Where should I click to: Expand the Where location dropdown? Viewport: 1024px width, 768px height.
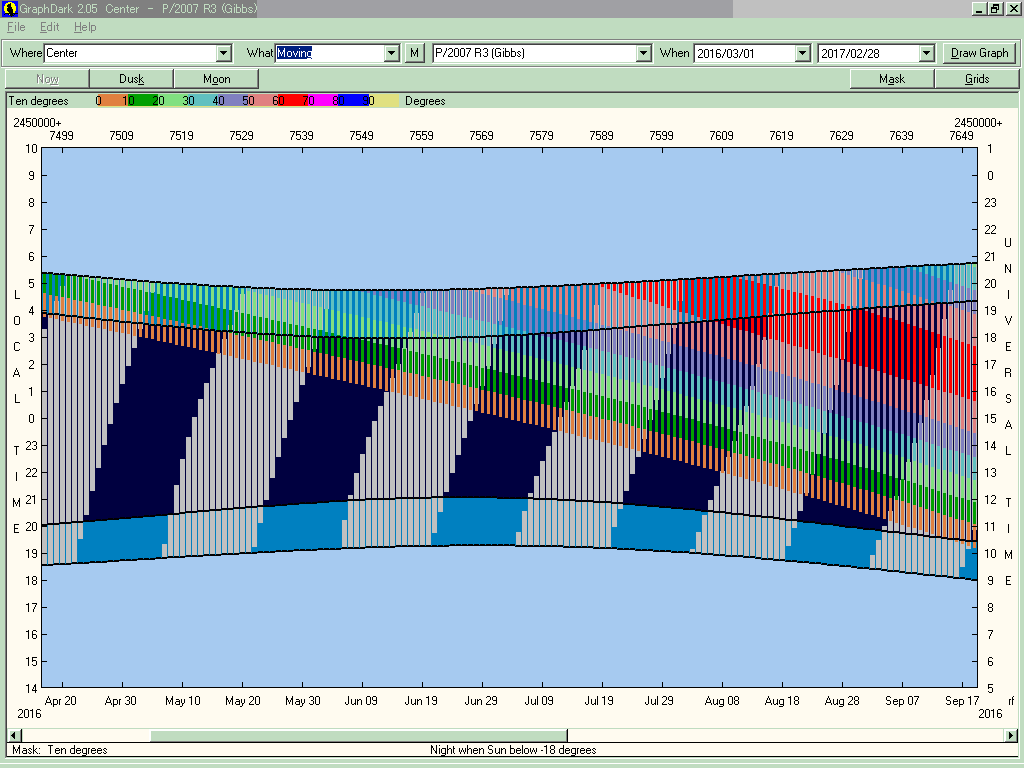[223, 53]
